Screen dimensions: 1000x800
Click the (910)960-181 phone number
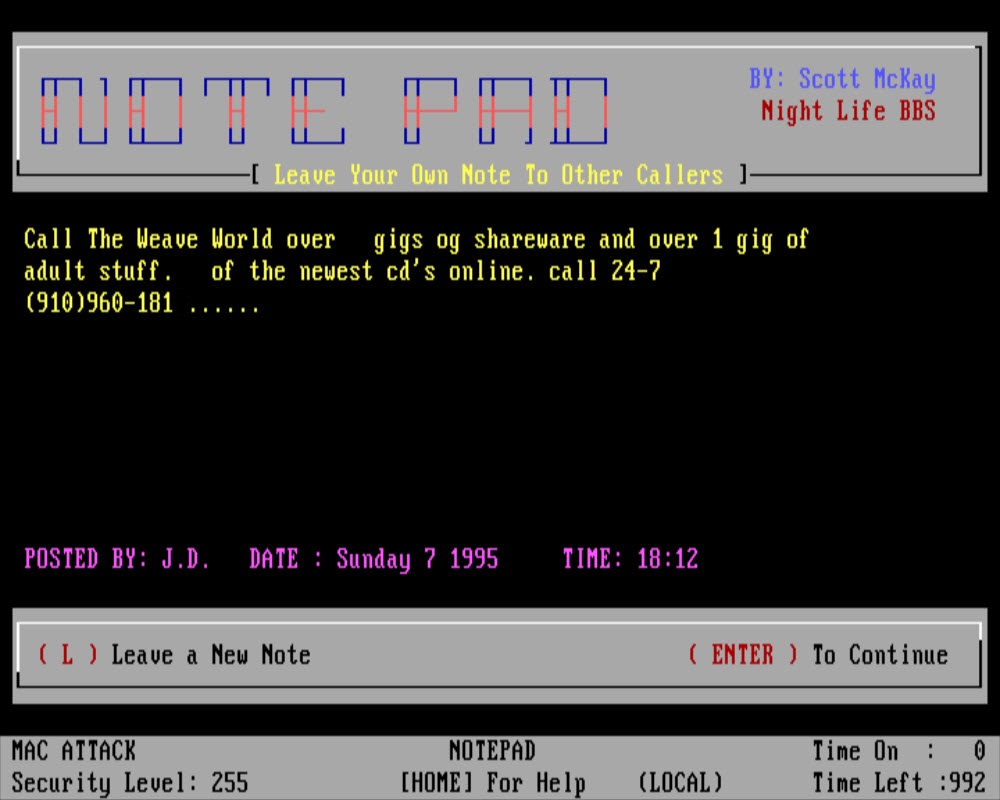click(x=98, y=303)
